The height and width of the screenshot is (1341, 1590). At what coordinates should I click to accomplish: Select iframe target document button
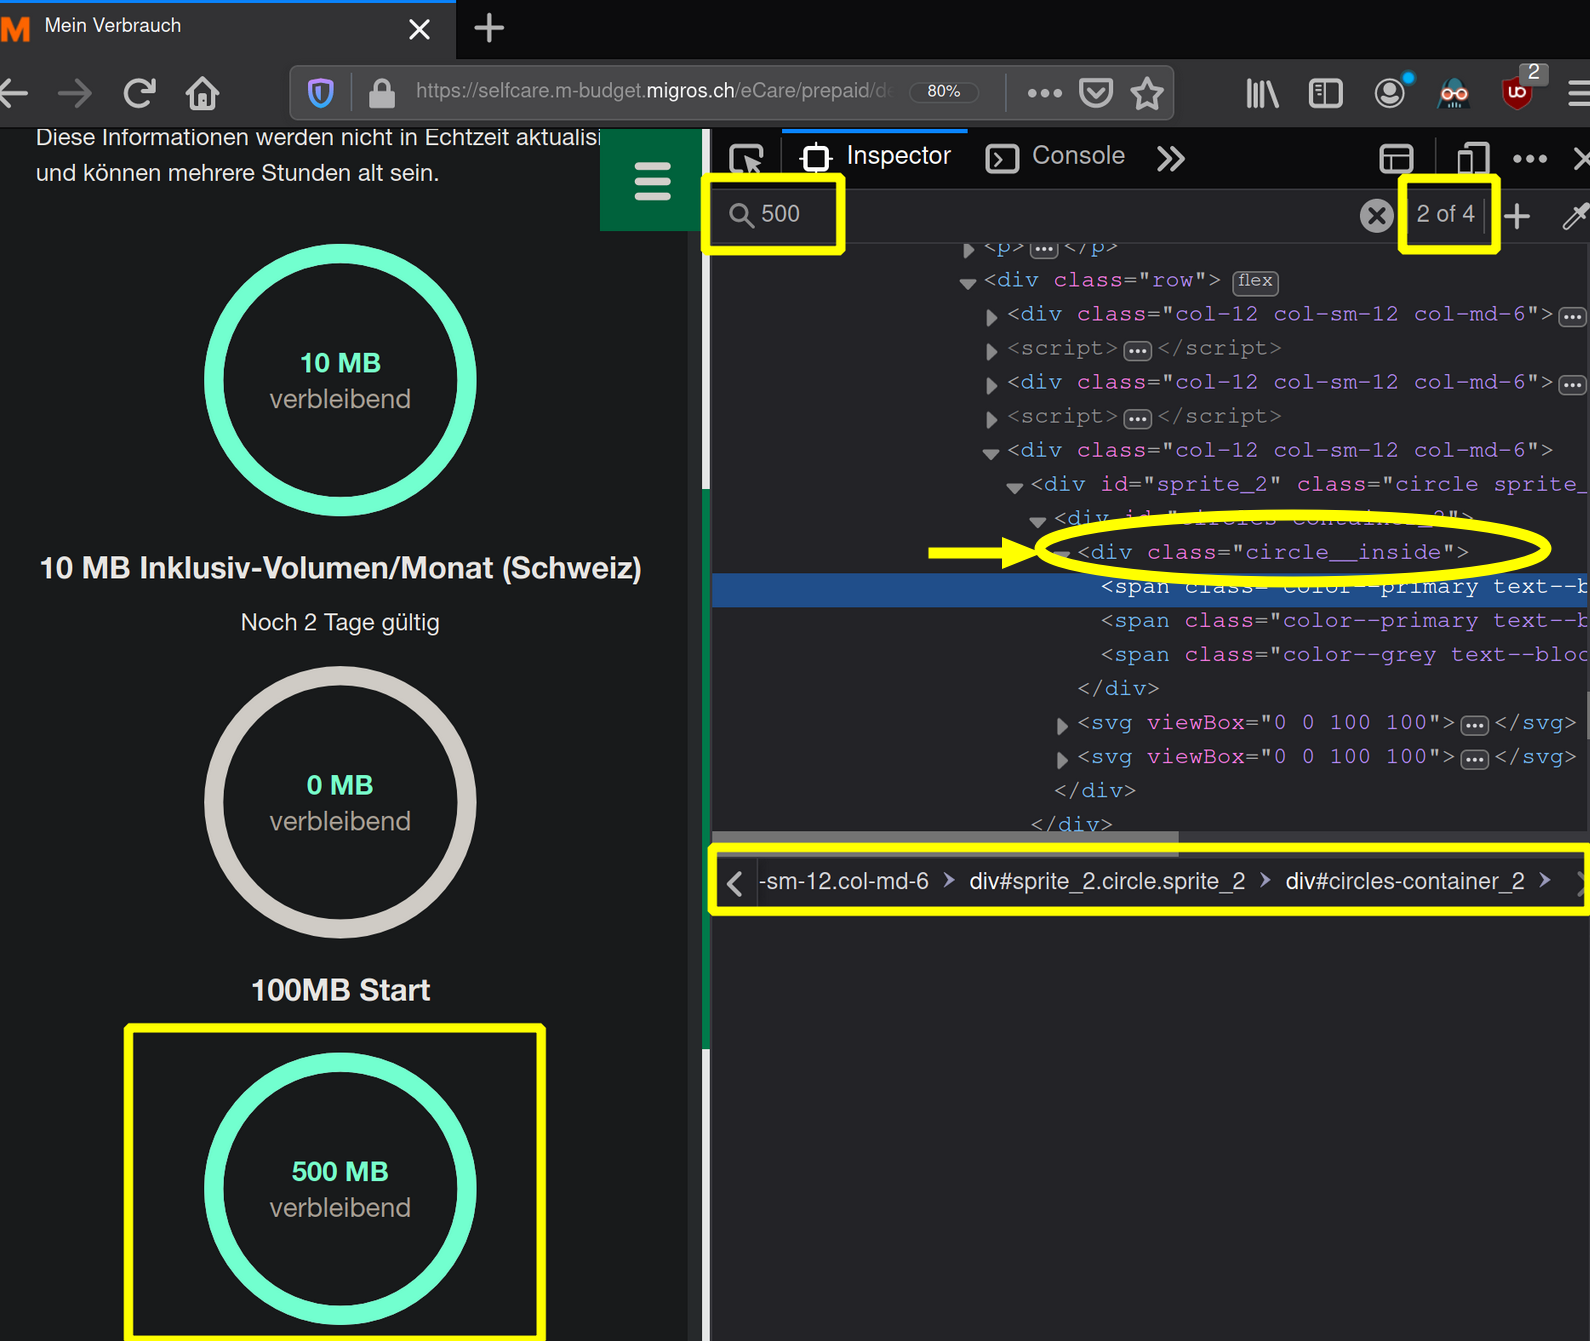1396,158
